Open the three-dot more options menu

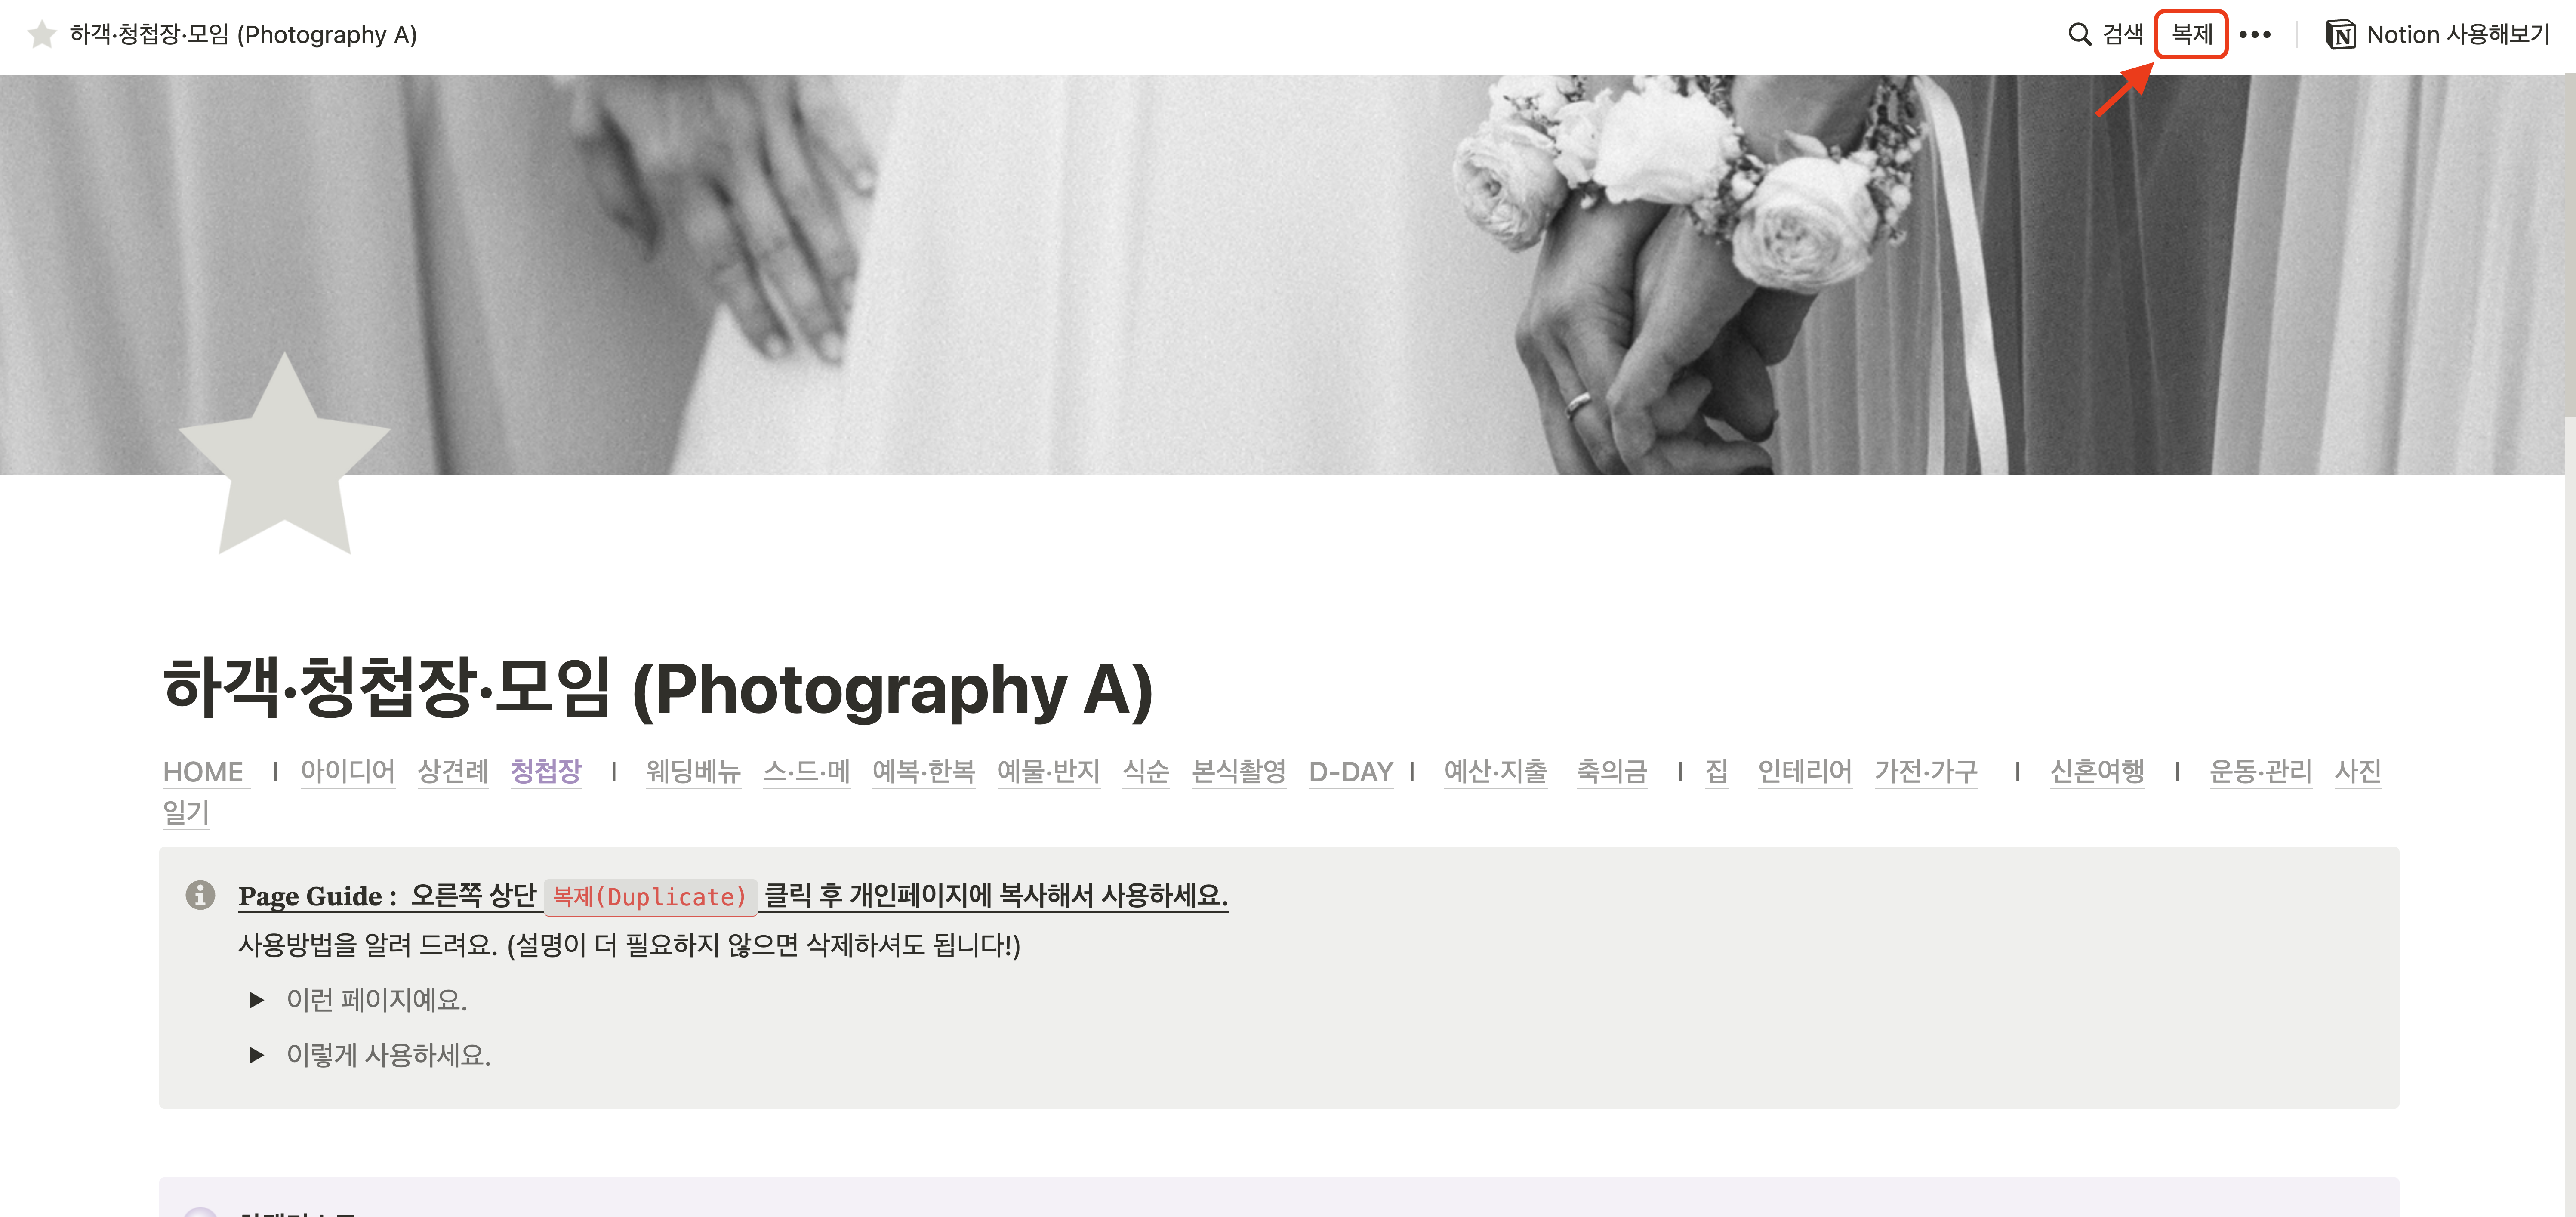tap(2255, 35)
